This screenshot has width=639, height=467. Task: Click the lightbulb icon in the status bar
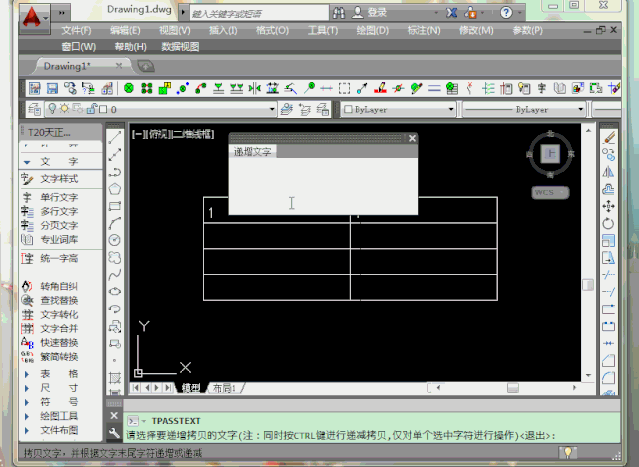click(568, 452)
